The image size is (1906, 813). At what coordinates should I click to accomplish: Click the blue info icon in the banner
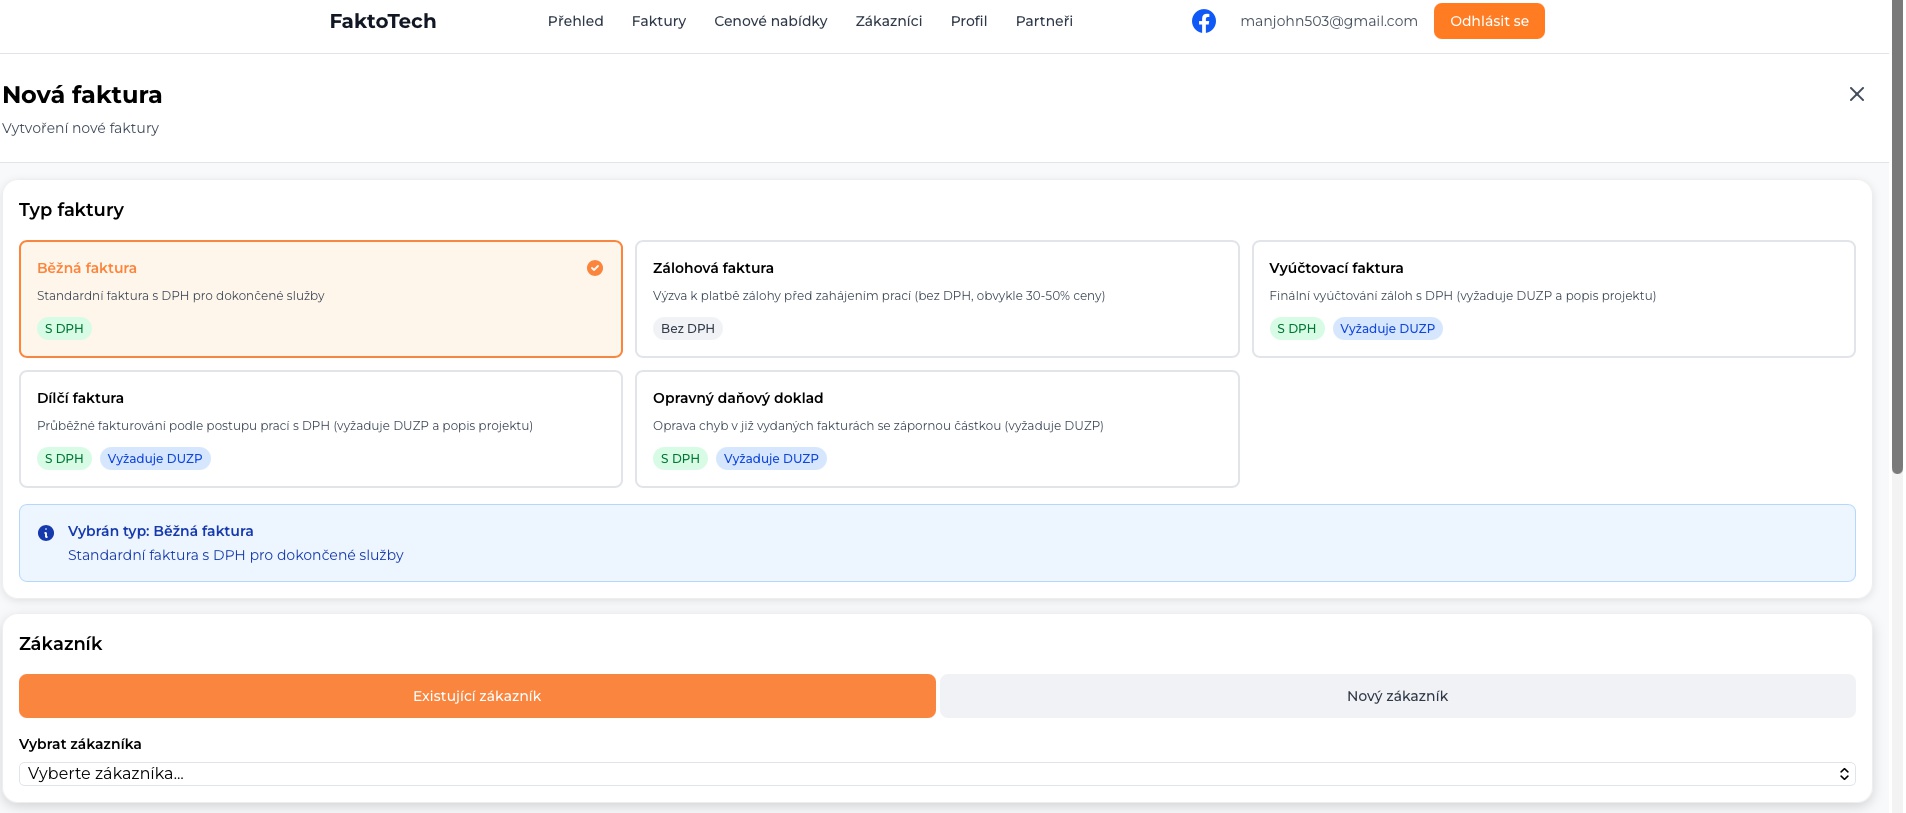pyautogui.click(x=46, y=533)
